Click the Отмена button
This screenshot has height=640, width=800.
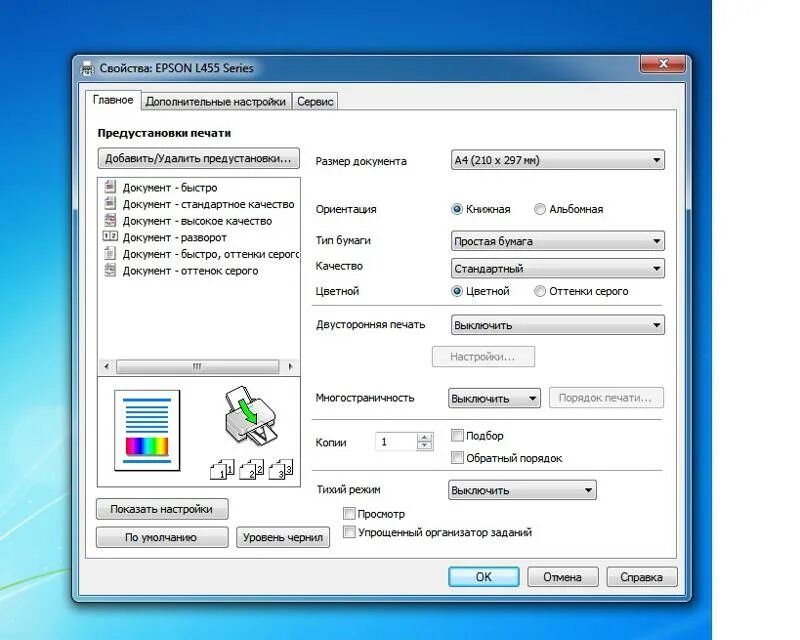pyautogui.click(x=562, y=577)
